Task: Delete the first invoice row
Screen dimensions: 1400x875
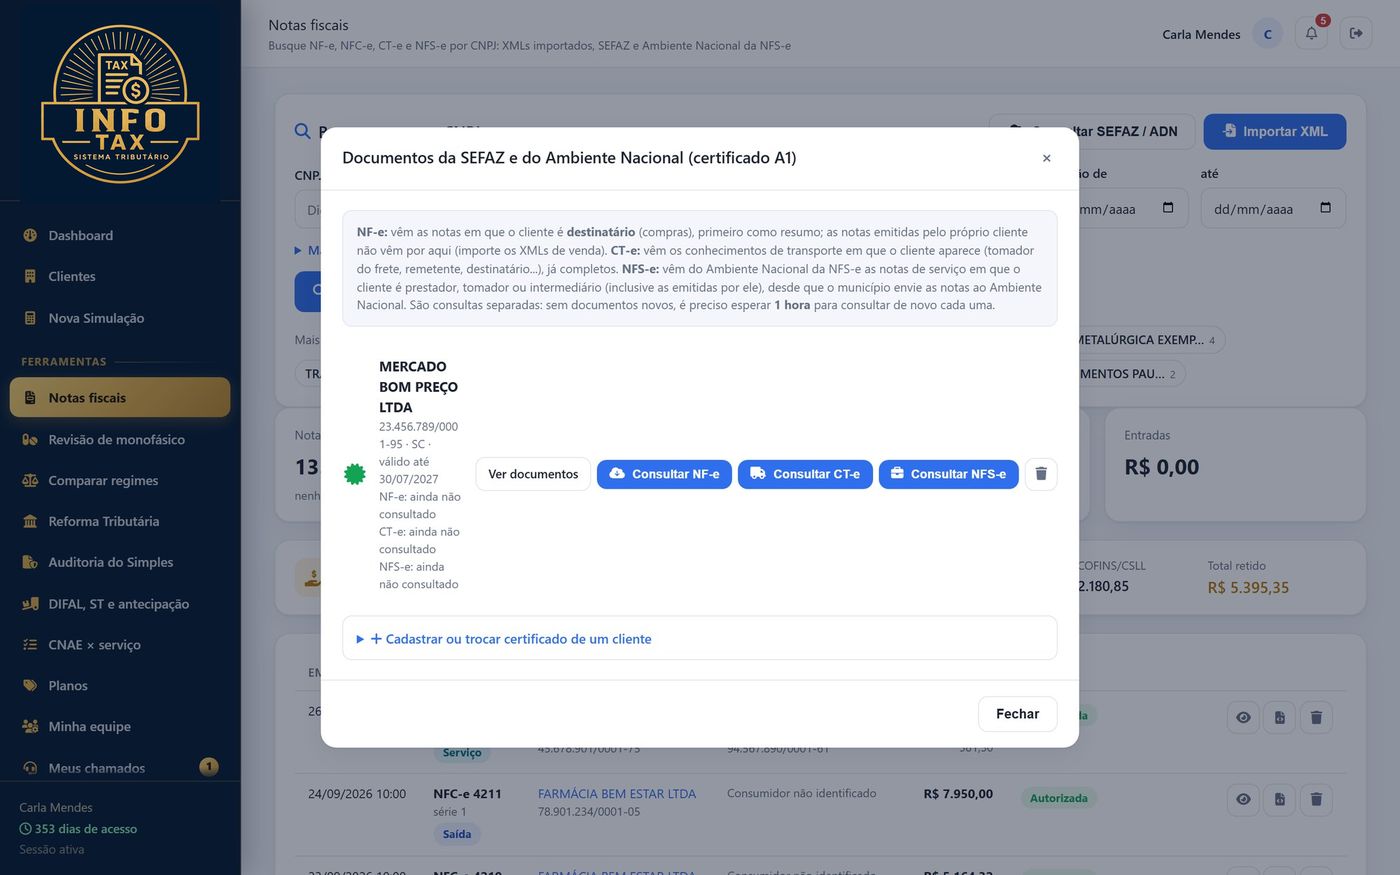Action: 1316,717
